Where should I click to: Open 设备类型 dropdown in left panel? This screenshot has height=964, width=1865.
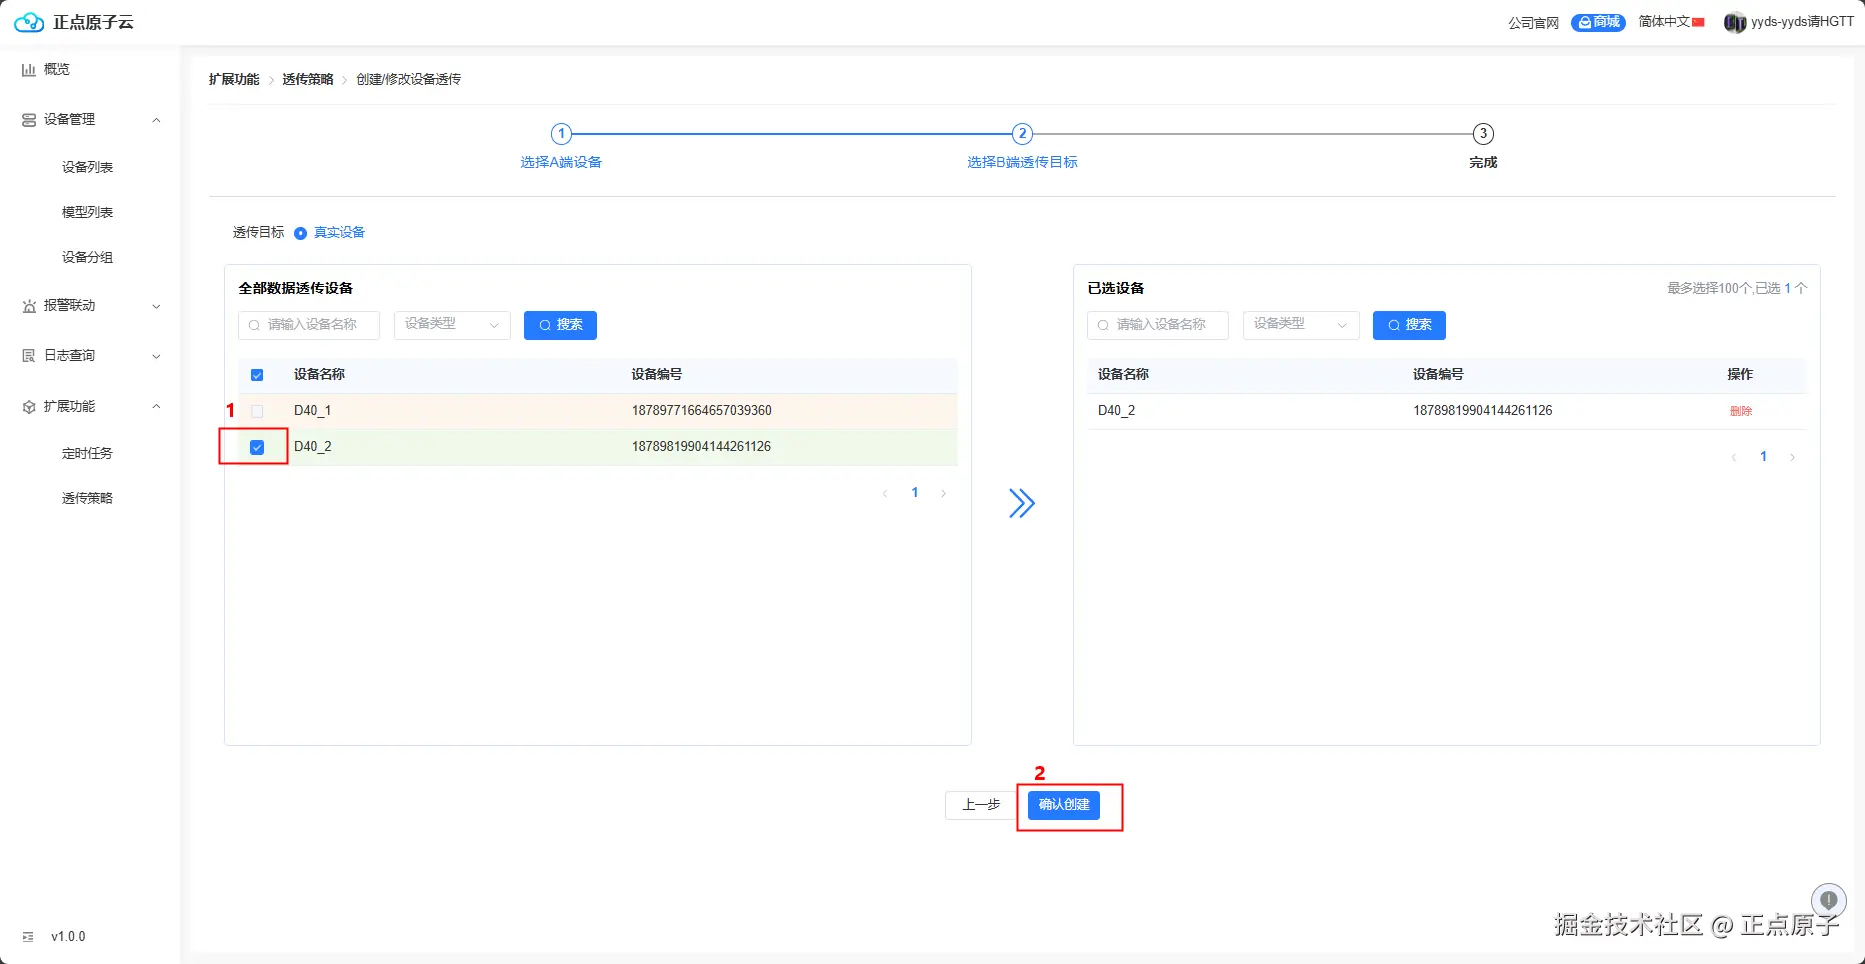click(452, 325)
